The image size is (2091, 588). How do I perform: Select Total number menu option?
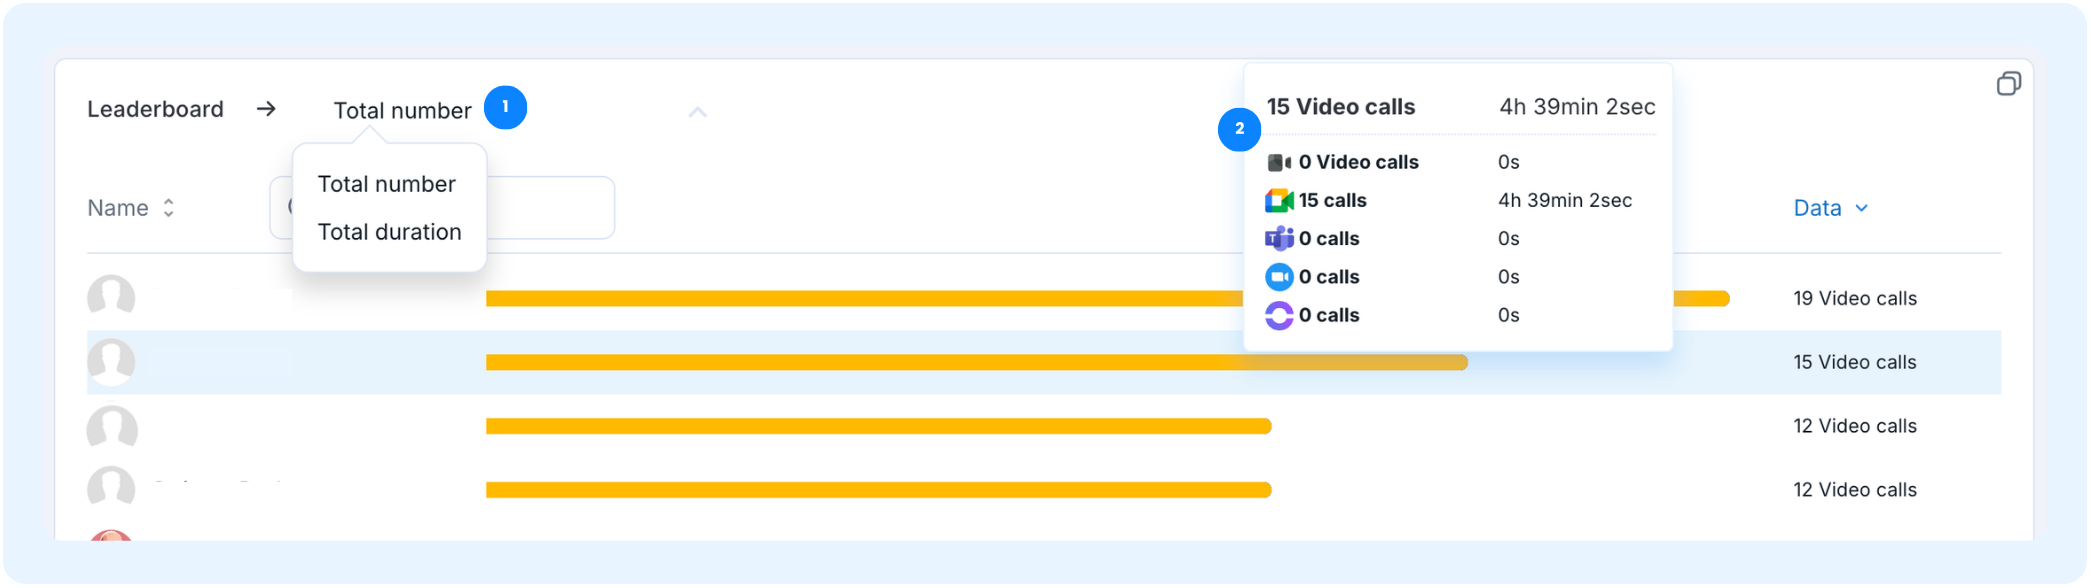click(387, 184)
